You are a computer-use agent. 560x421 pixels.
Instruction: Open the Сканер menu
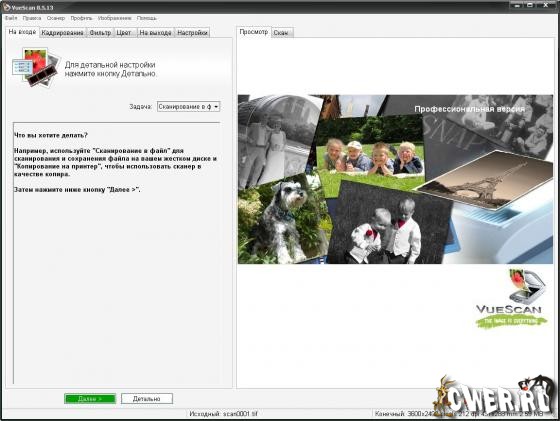click(x=56, y=18)
